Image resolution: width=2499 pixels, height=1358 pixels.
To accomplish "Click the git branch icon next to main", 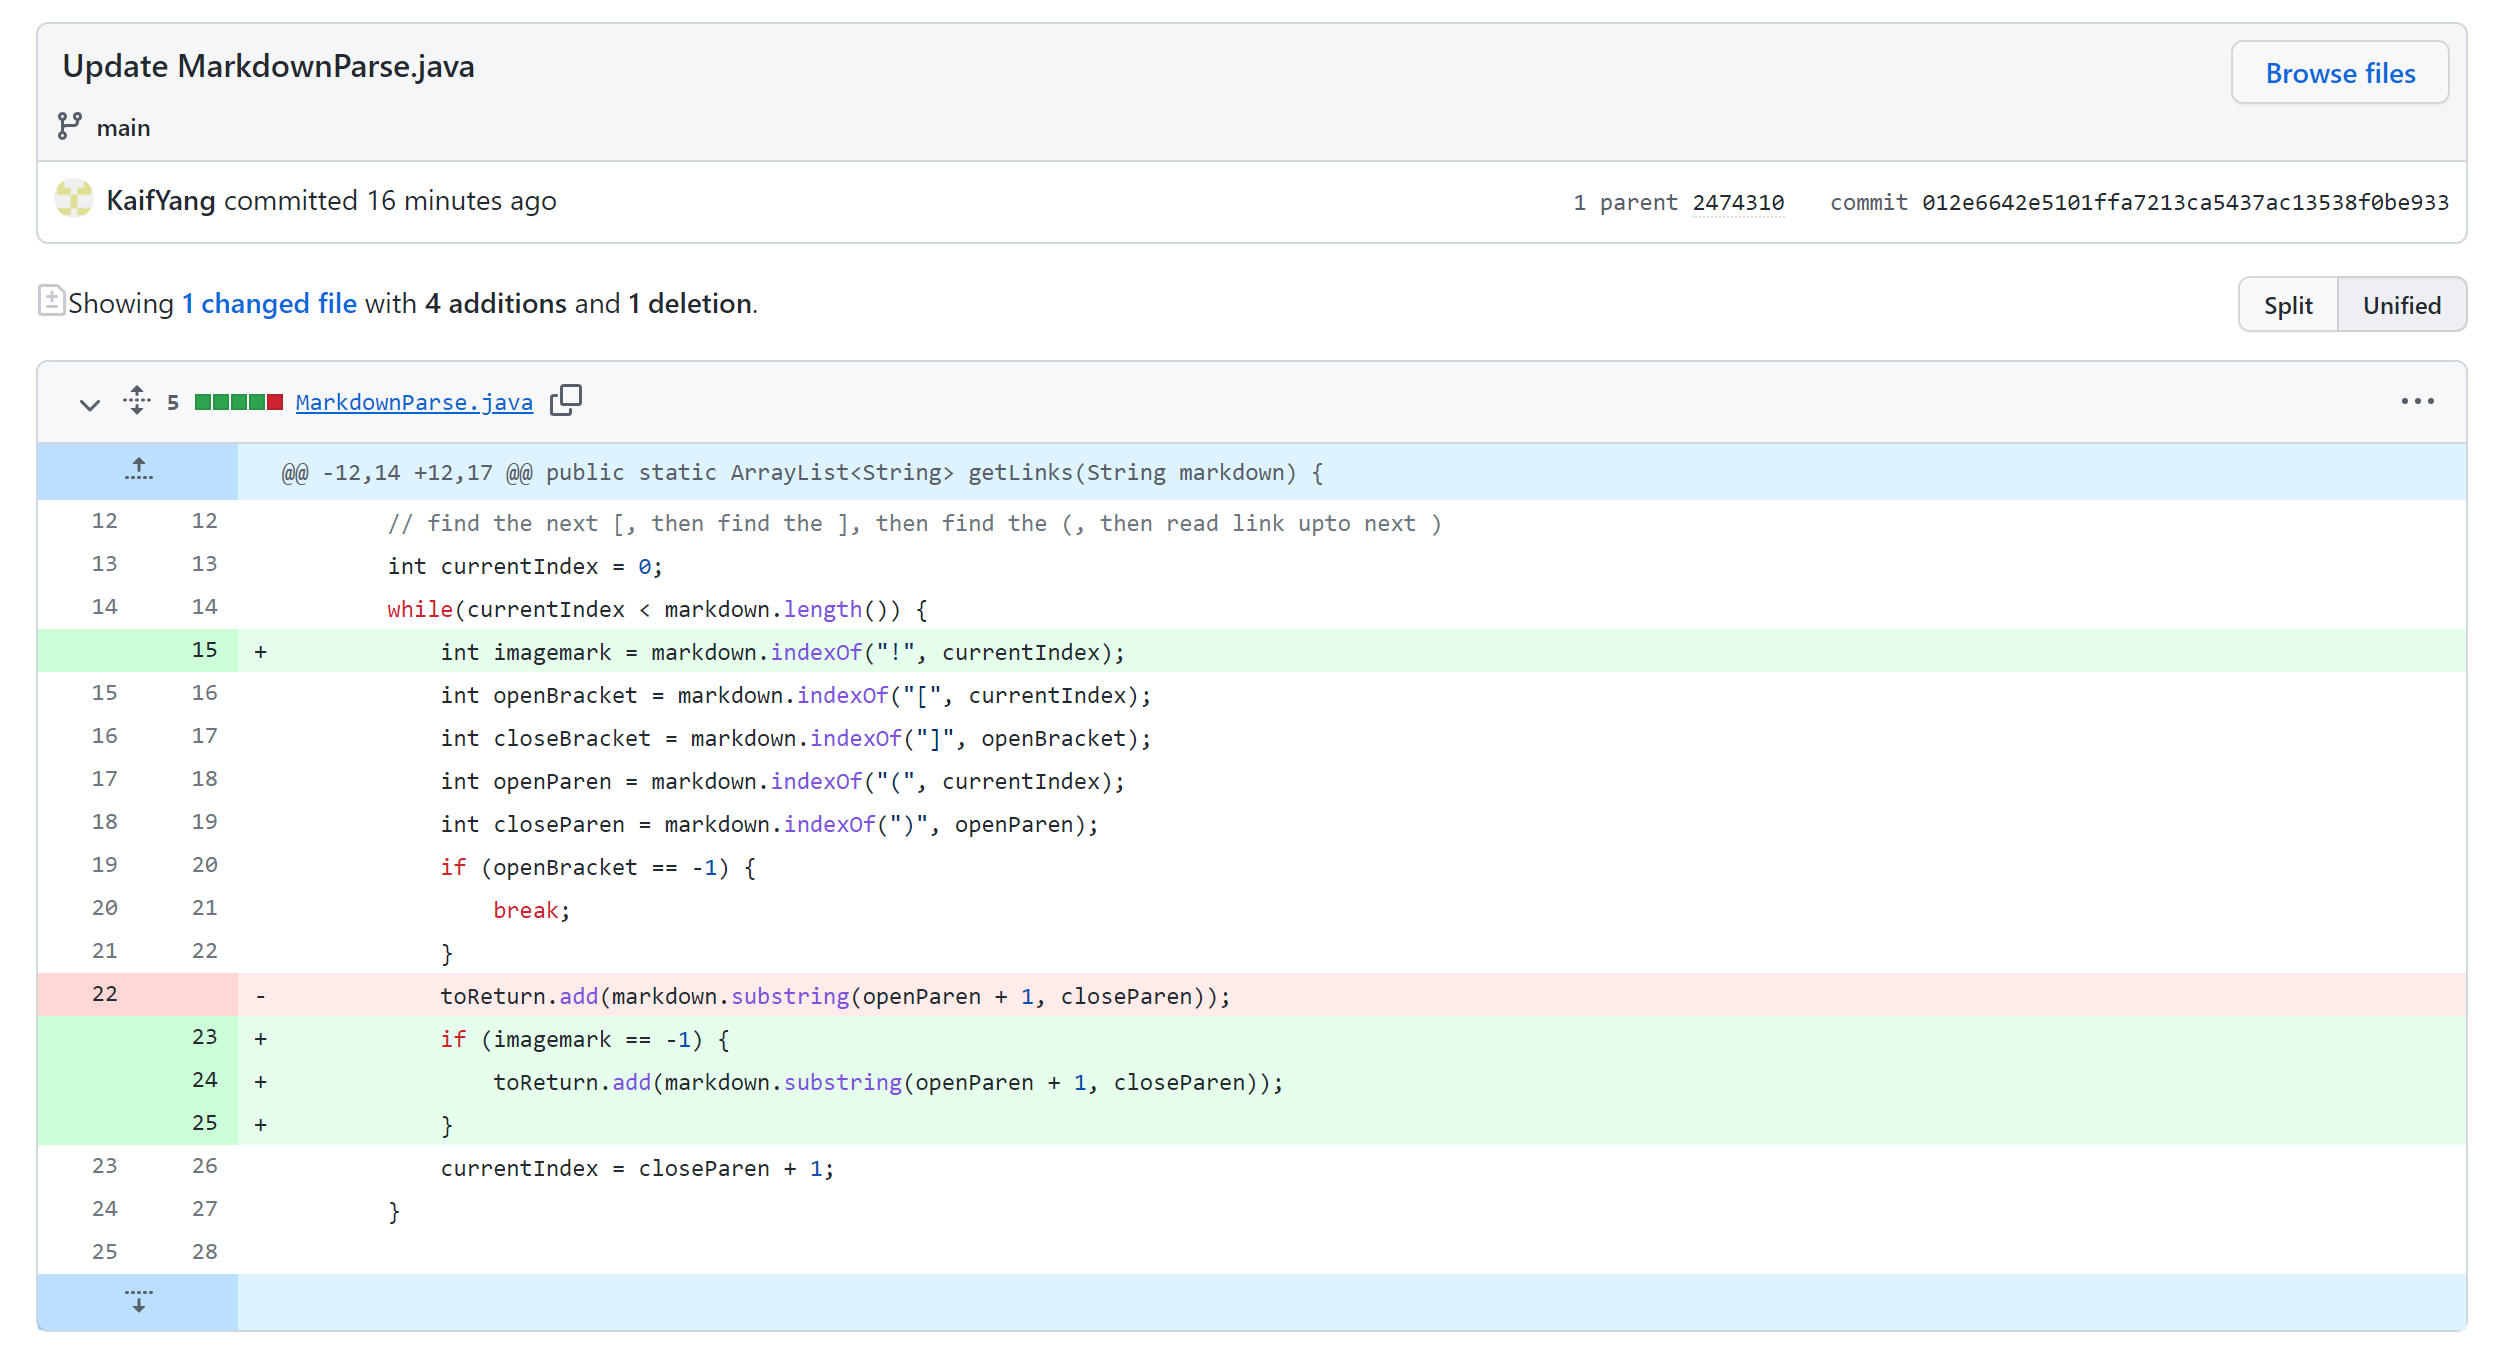I will point(69,126).
